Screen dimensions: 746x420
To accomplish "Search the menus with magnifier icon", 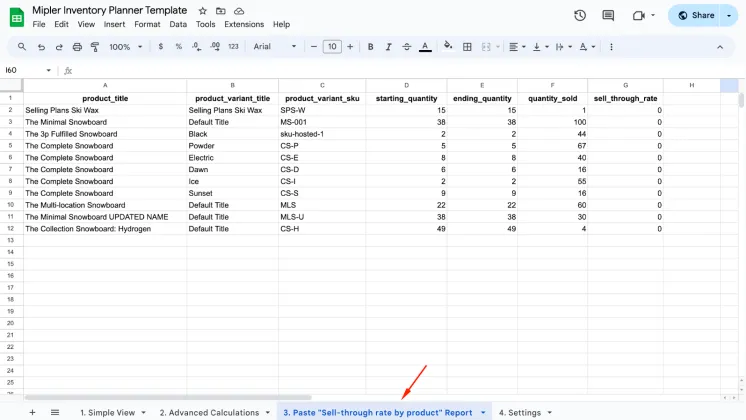I will (x=22, y=47).
